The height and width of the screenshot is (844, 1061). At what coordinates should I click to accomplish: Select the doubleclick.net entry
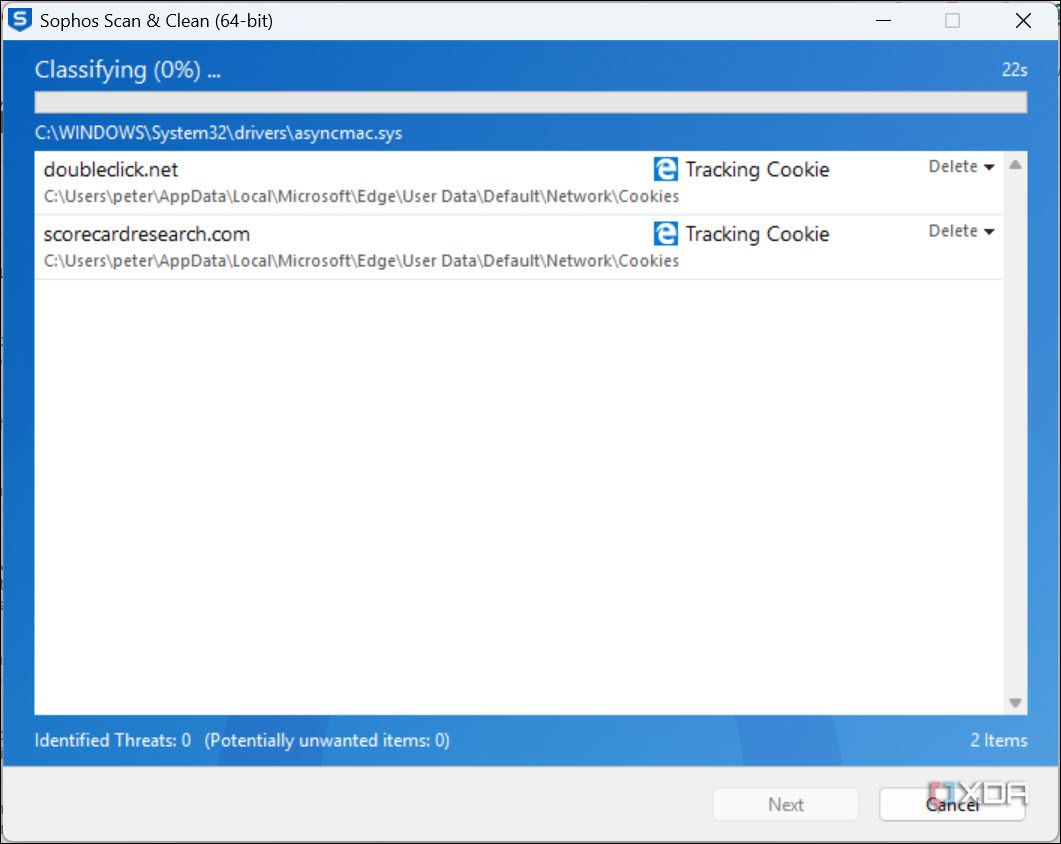click(x=518, y=183)
